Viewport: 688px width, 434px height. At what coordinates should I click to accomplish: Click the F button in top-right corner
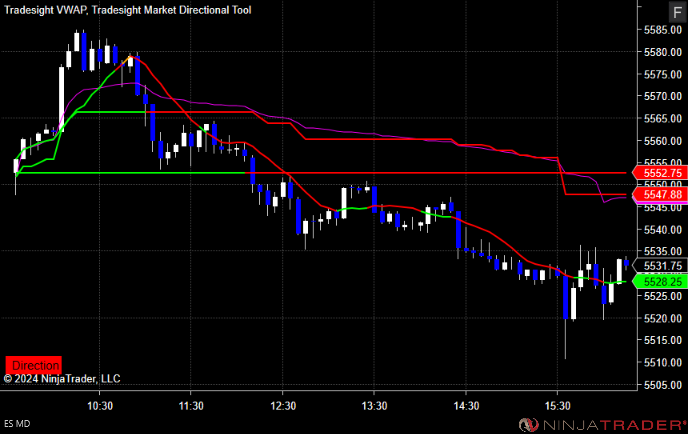[677, 12]
